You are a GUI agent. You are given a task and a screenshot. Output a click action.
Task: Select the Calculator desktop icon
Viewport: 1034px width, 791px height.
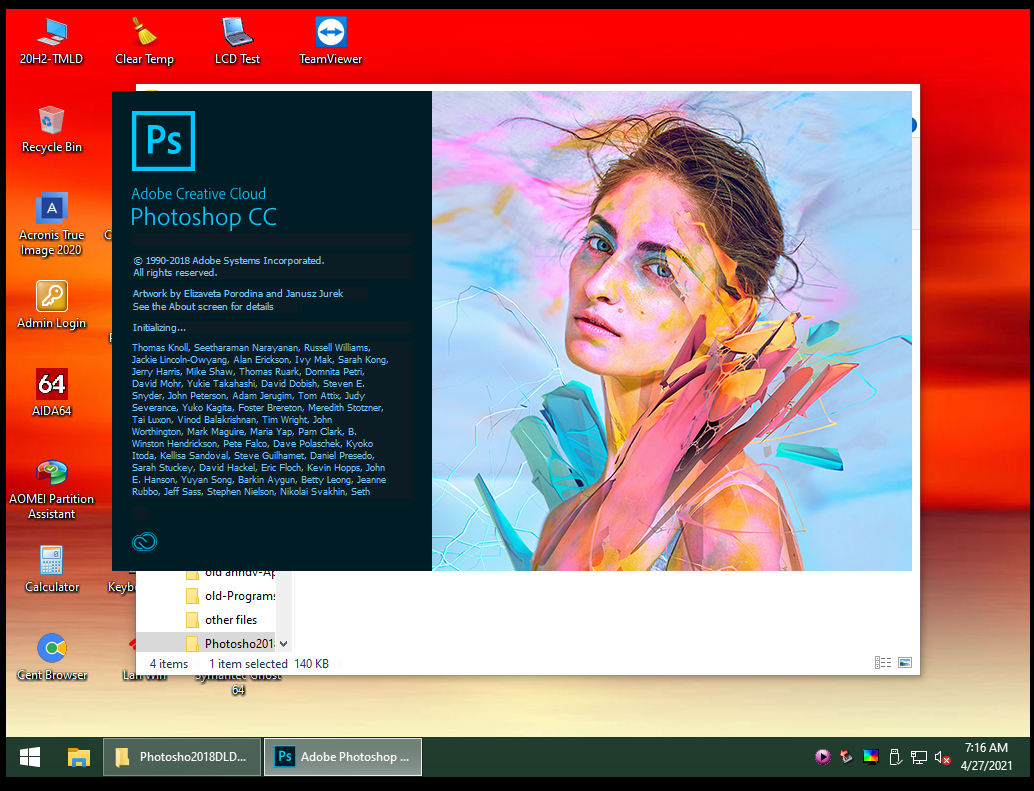tap(51, 570)
